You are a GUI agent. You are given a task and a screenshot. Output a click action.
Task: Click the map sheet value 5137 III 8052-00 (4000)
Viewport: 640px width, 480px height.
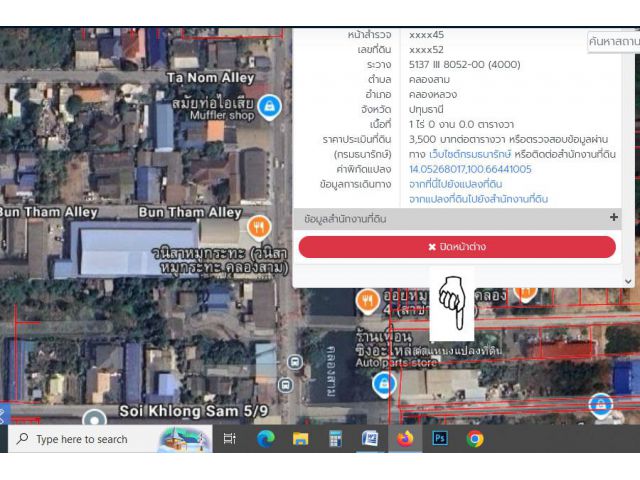click(464, 64)
